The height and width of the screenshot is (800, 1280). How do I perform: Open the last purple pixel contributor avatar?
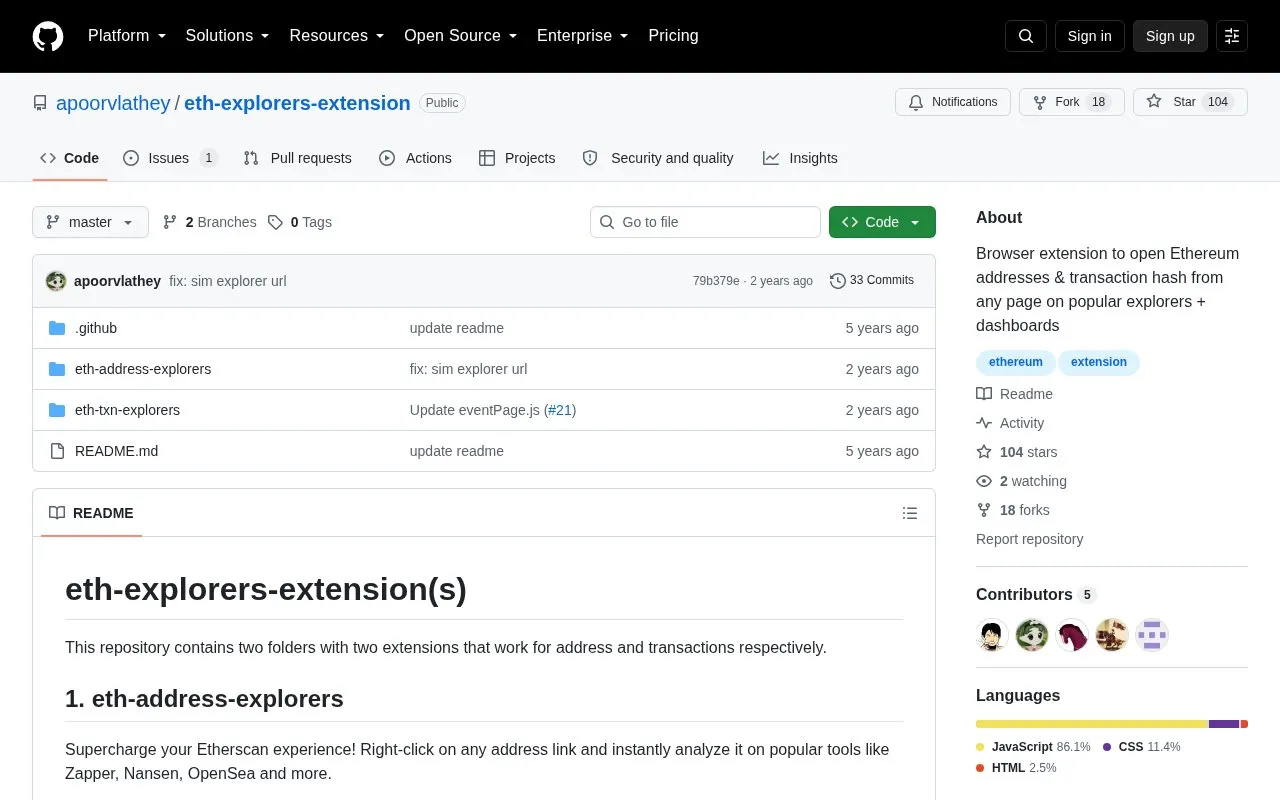pos(1152,635)
